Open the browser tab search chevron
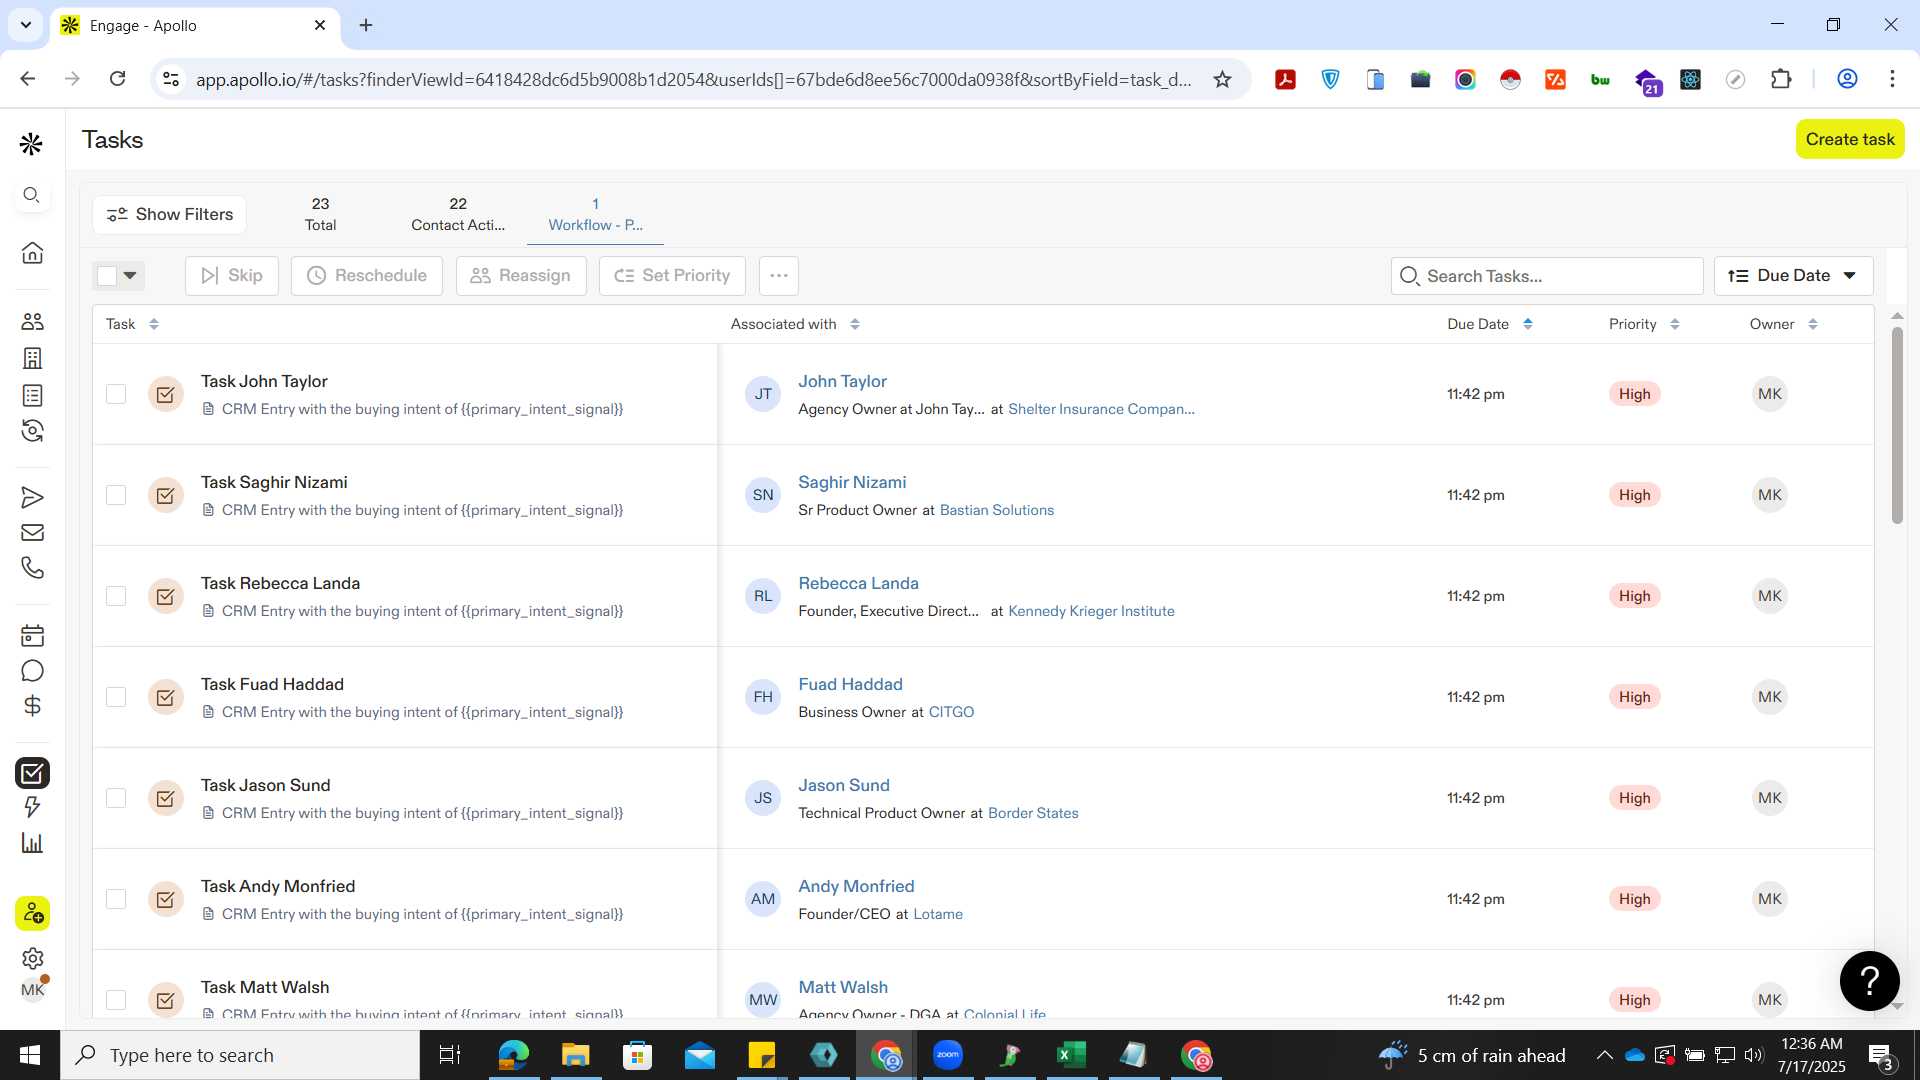Viewport: 1920px width, 1080px height. (x=25, y=25)
